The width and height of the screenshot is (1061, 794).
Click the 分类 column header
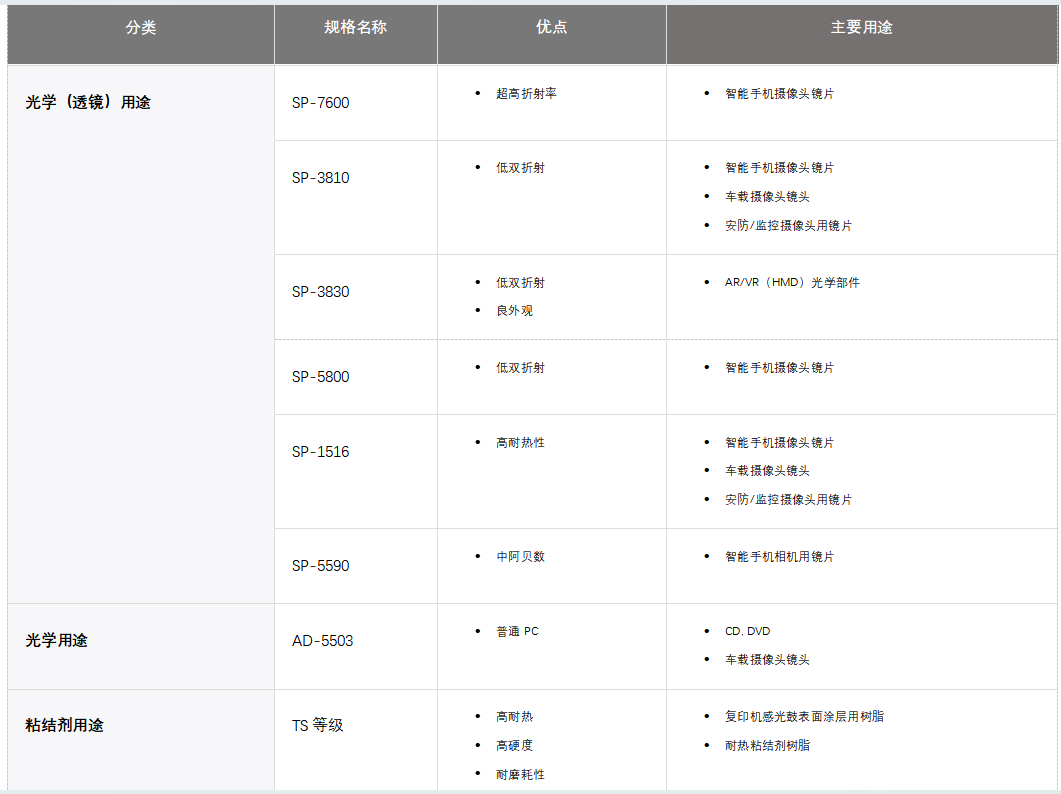[x=141, y=28]
